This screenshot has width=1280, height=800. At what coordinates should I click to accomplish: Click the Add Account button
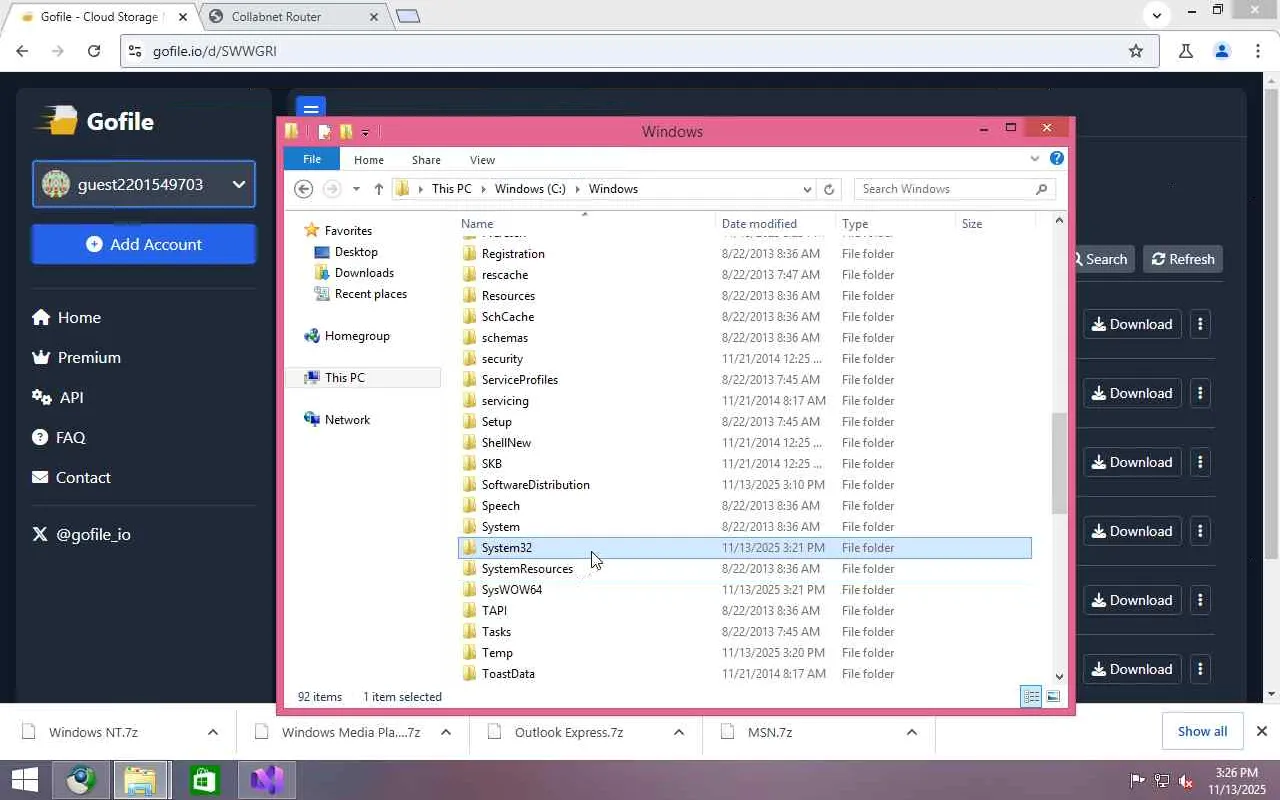coord(144,244)
